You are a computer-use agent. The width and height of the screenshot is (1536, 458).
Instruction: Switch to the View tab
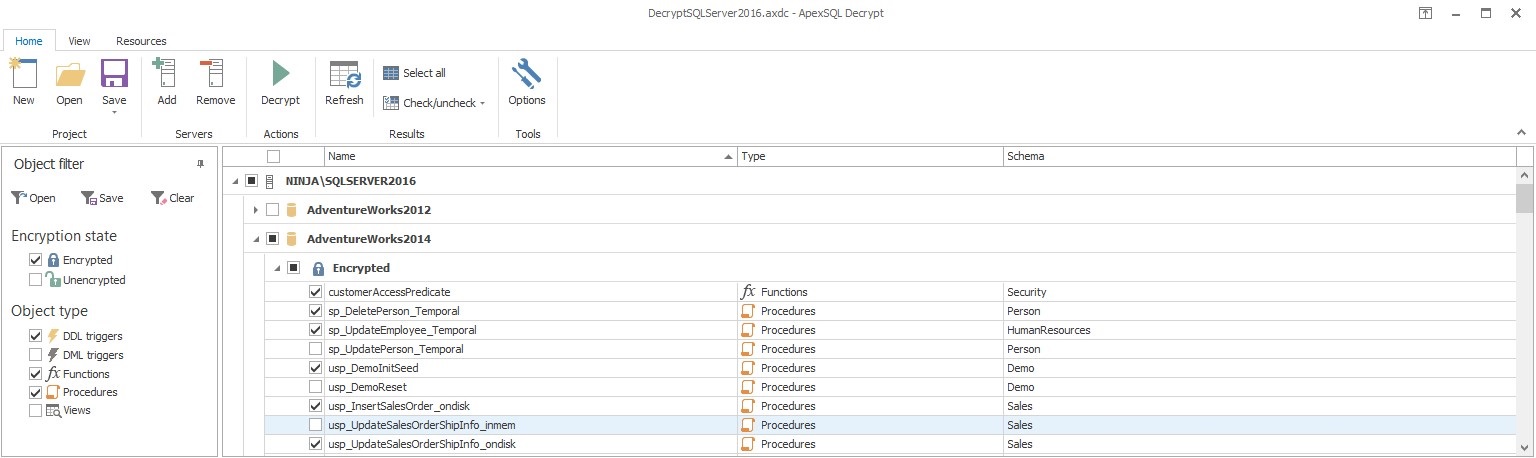coord(79,41)
